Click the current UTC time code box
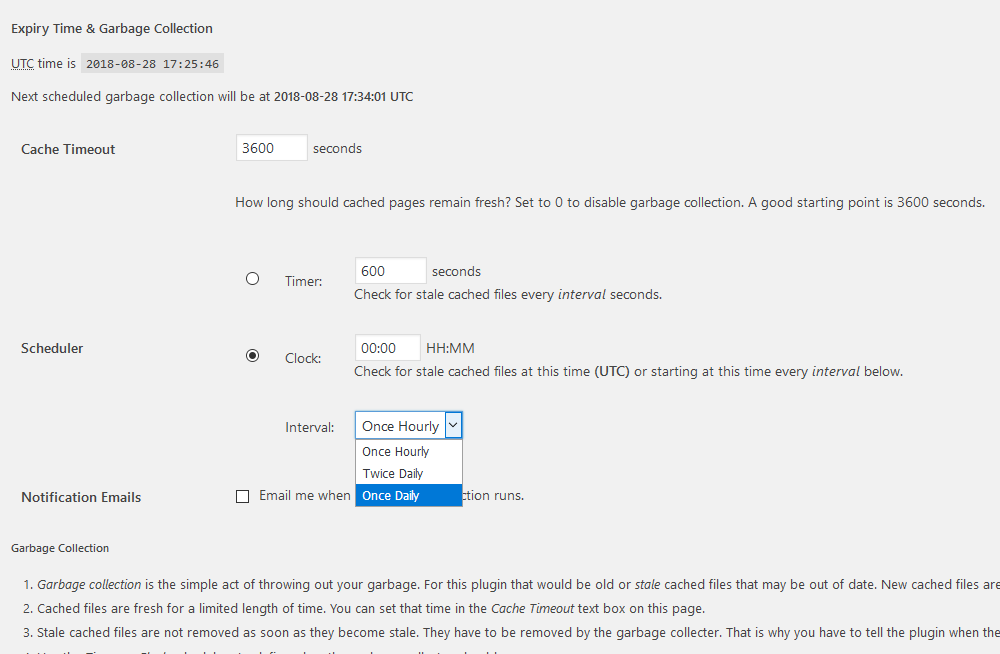This screenshot has height=654, width=1000. click(152, 64)
